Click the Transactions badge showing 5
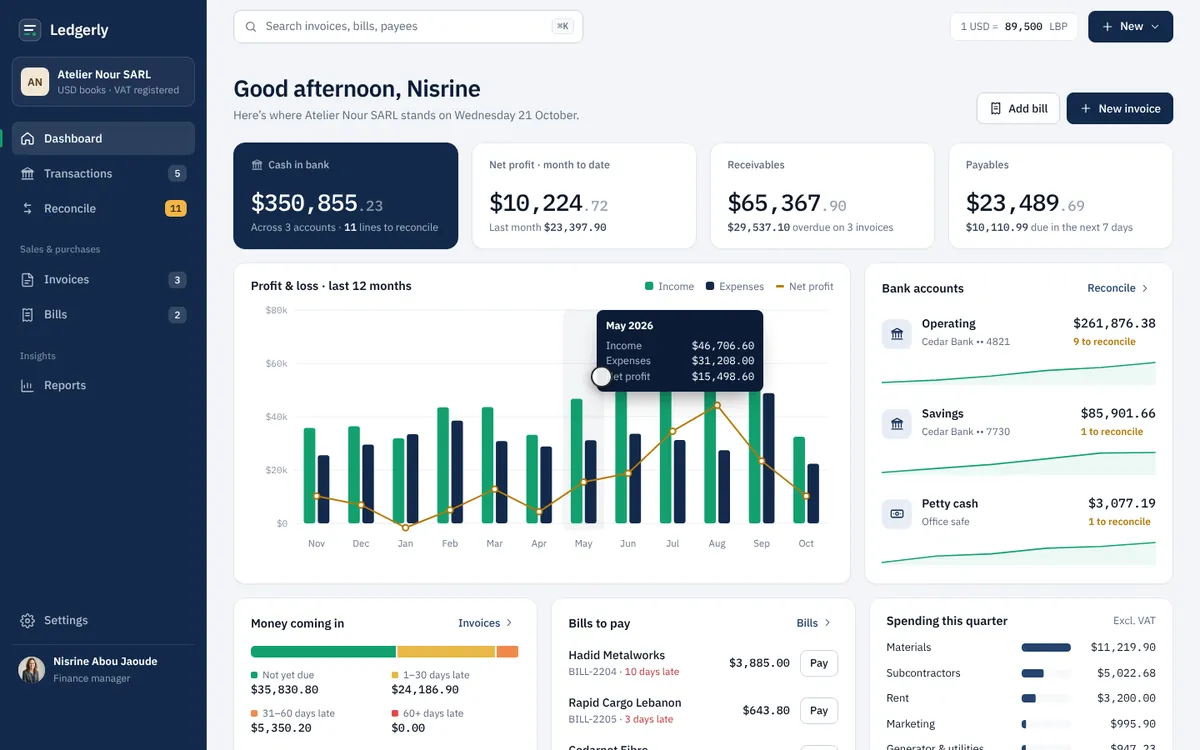The image size is (1200, 750). click(x=177, y=174)
